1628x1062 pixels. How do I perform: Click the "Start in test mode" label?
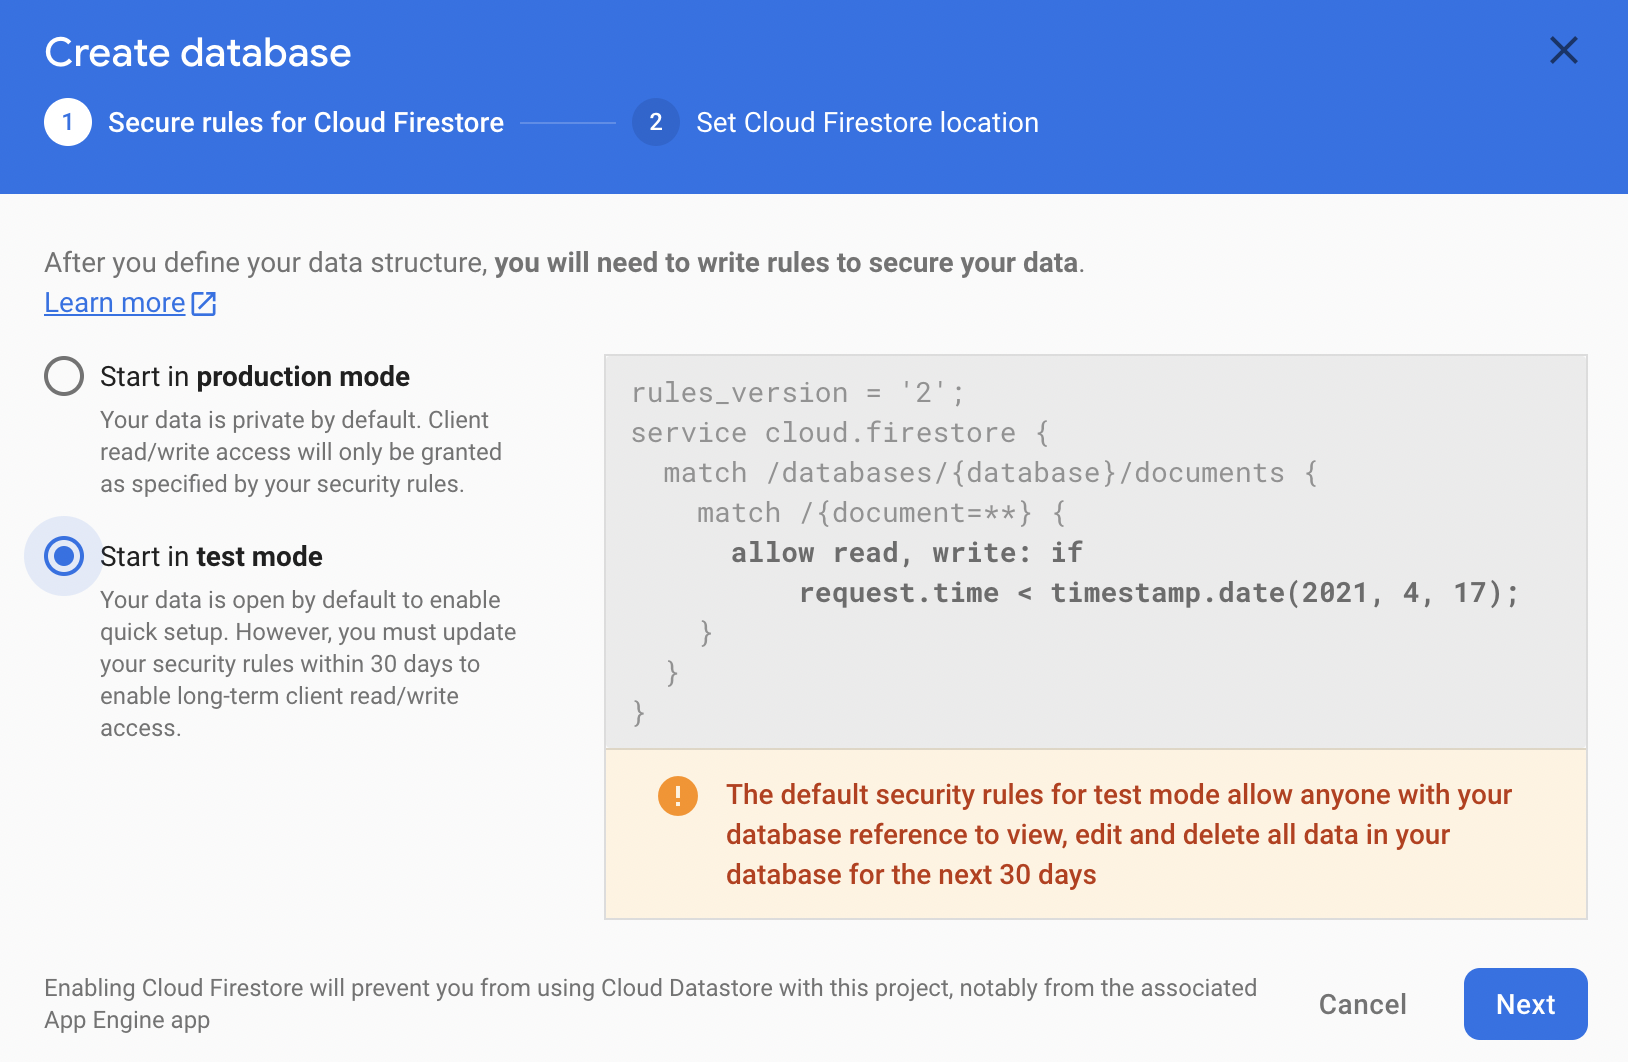(x=211, y=556)
